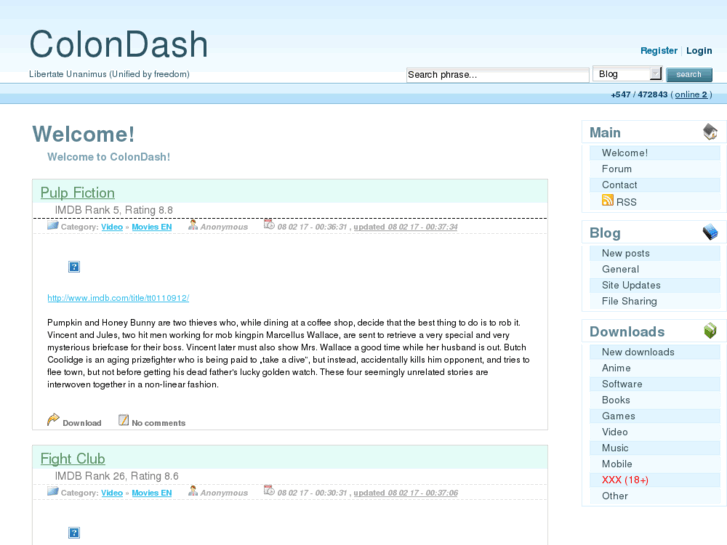Click the calendar date icon in Pulp Fiction post
Image resolution: width=727 pixels, height=545 pixels.
(x=269, y=224)
